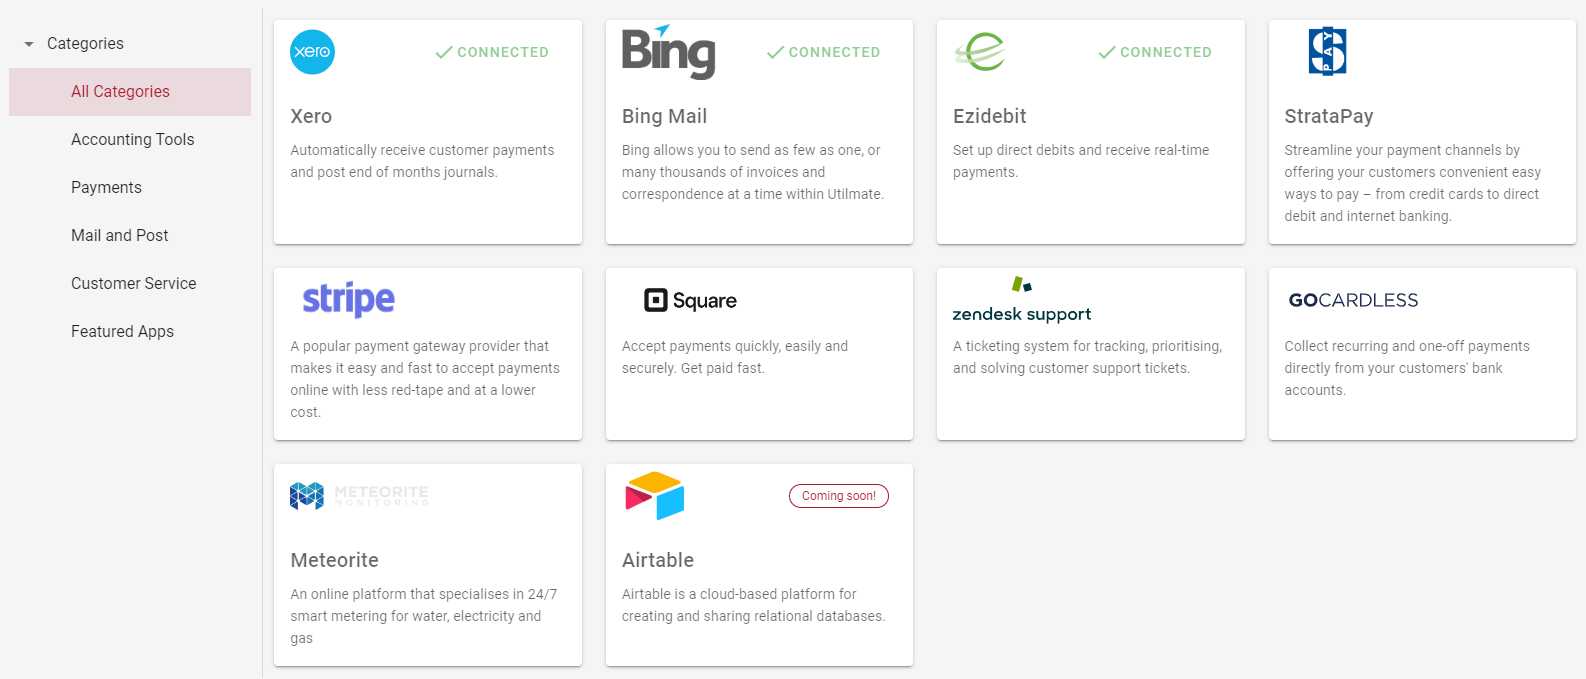1586x679 pixels.
Task: Click the Stripe logo
Action: click(x=347, y=299)
